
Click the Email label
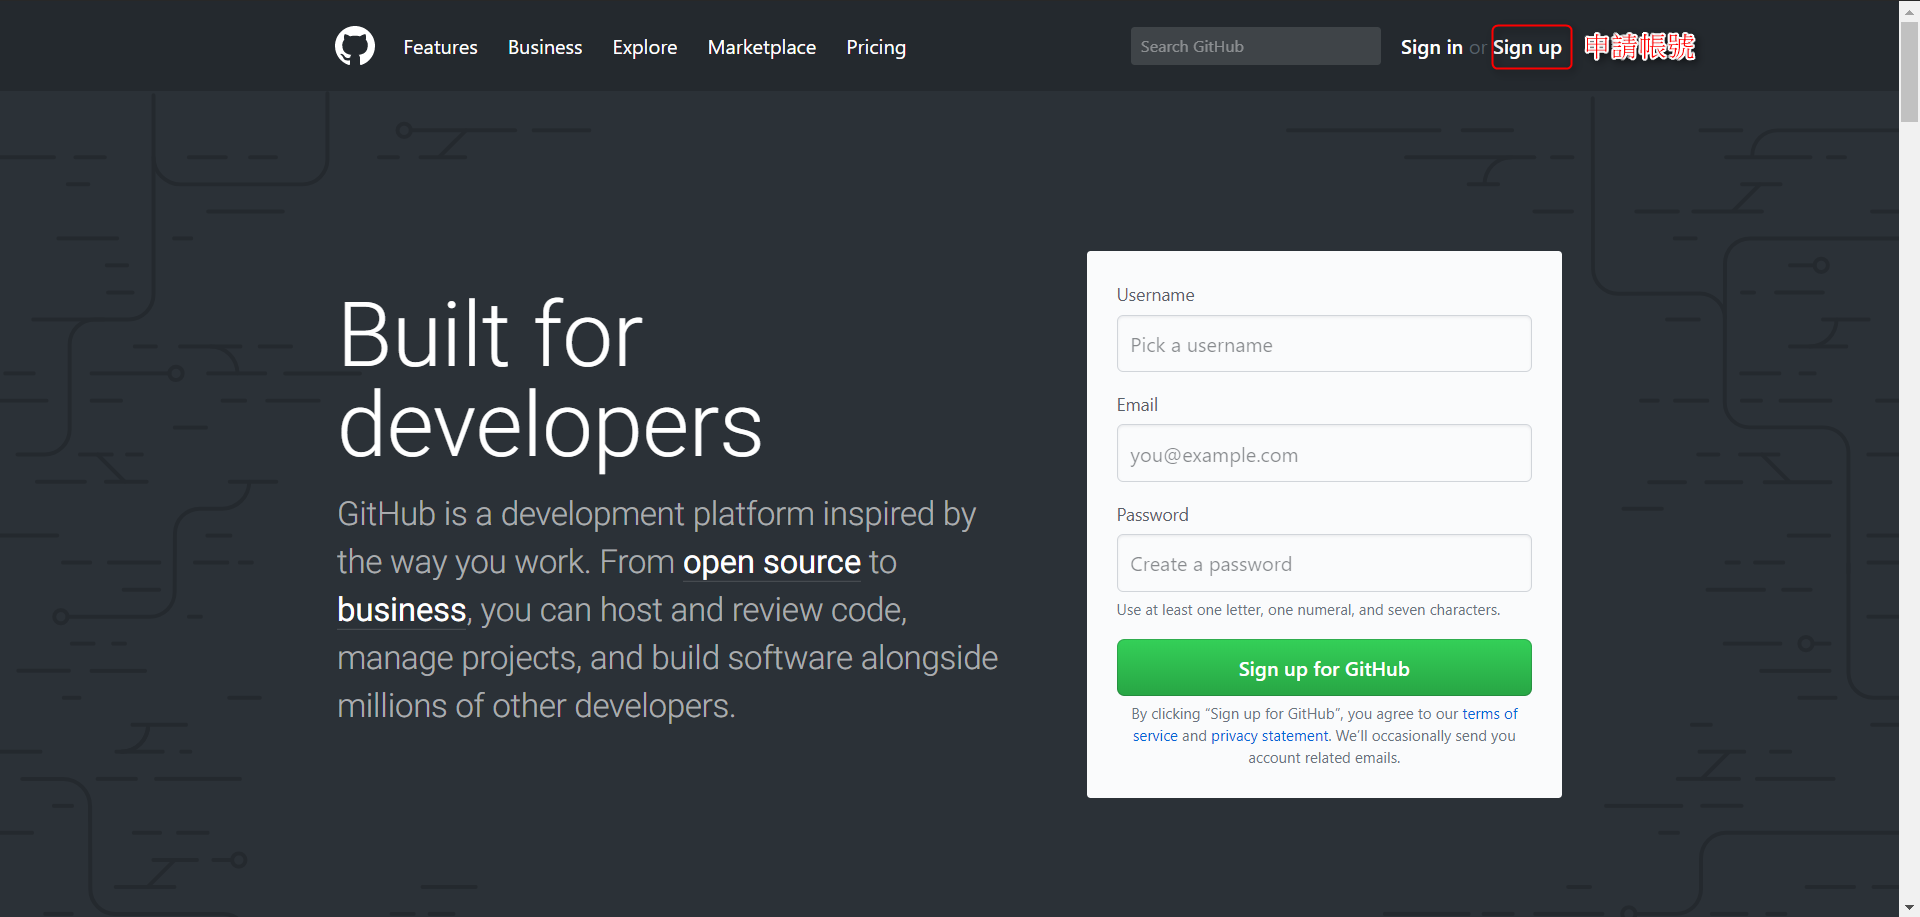[x=1137, y=405]
